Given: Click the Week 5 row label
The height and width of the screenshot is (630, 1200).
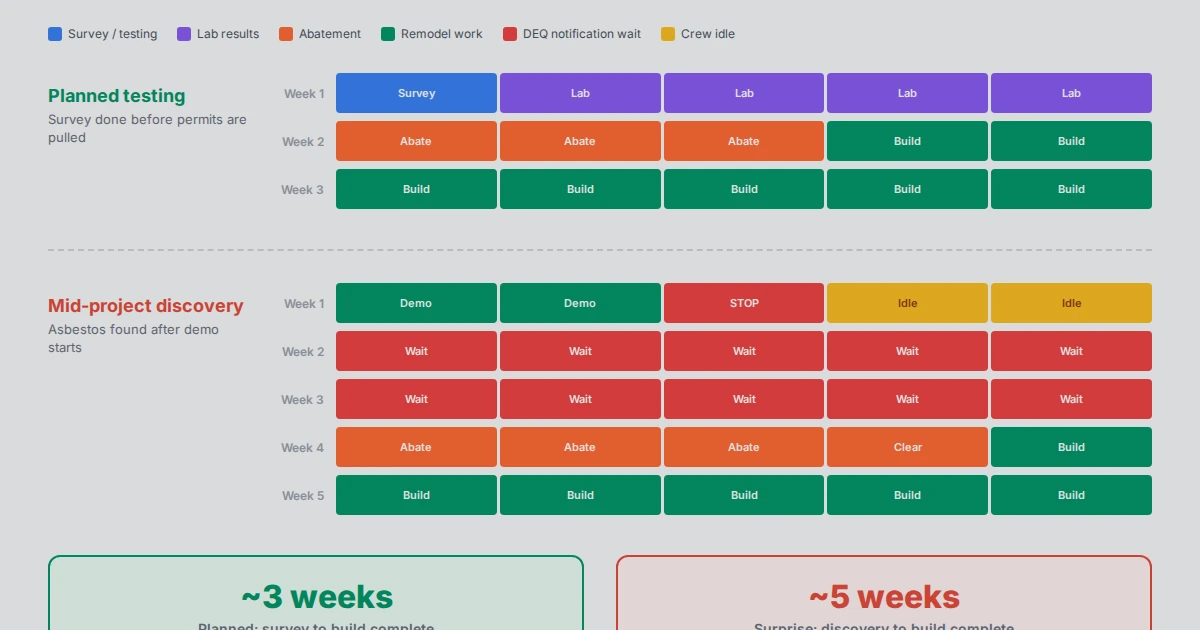Looking at the screenshot, I should click(303, 496).
